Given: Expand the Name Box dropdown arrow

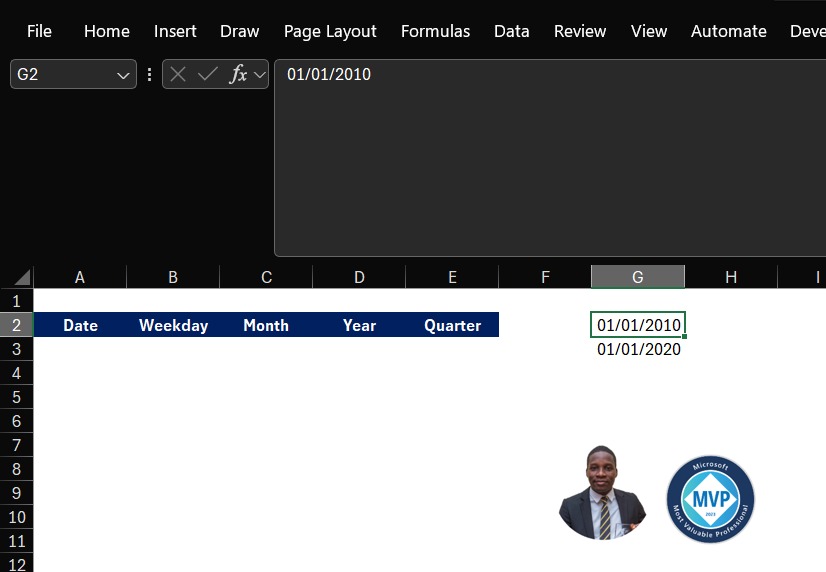Looking at the screenshot, I should pos(123,75).
